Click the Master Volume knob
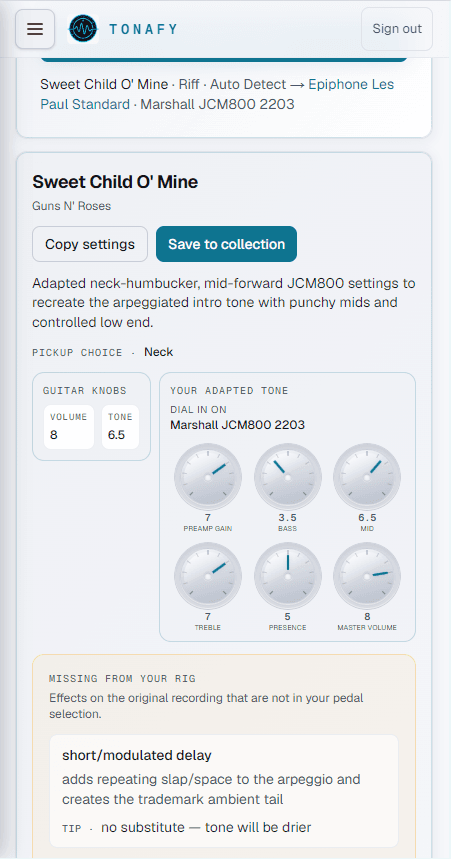The height and width of the screenshot is (859, 451). tap(367, 576)
